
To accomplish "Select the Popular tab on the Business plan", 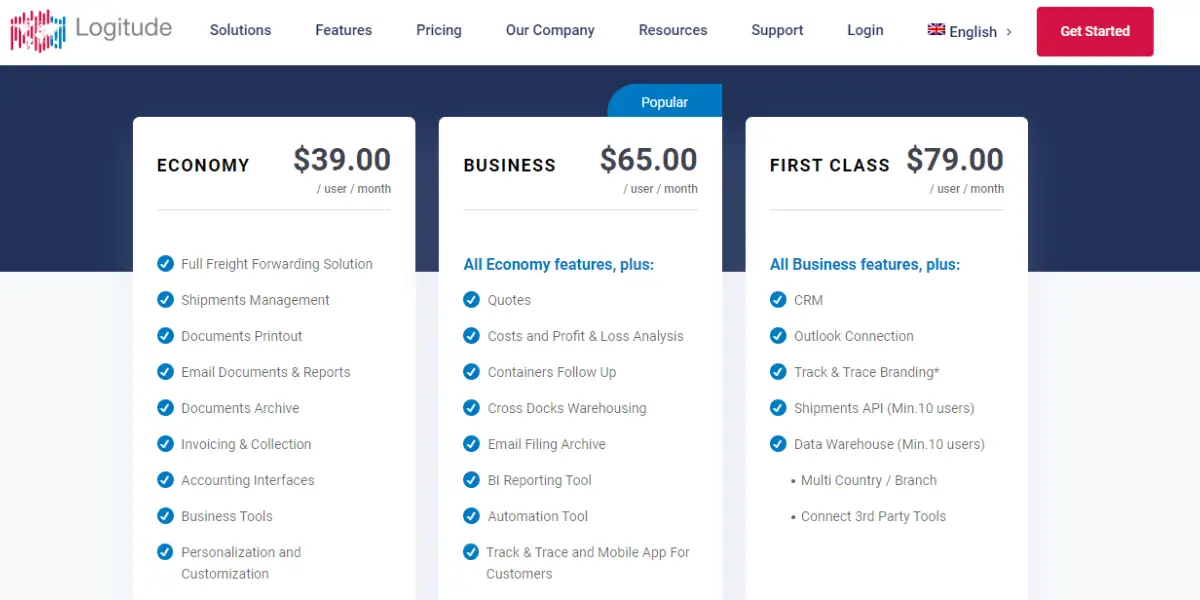I will pos(664,102).
